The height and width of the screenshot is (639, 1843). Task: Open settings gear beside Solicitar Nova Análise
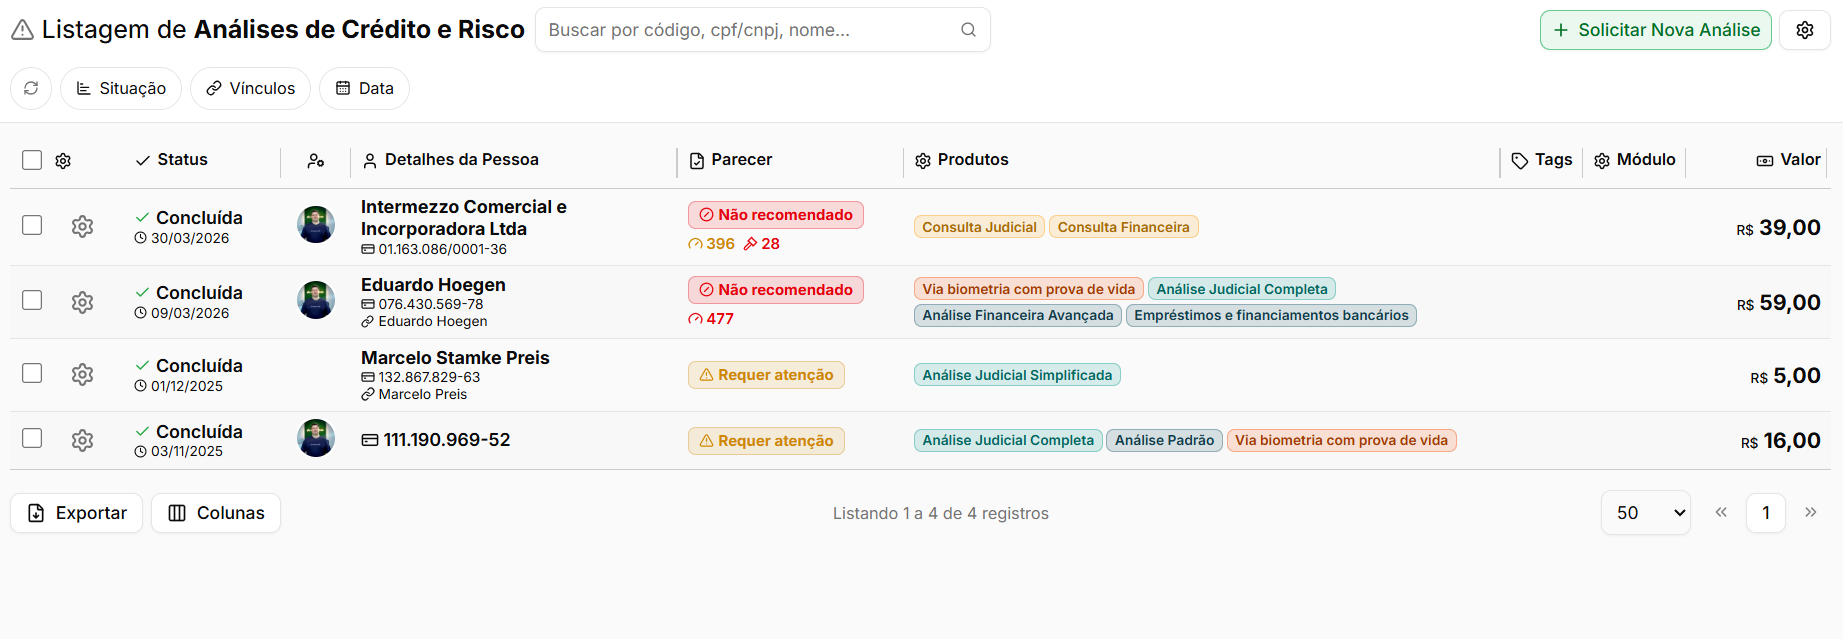[1805, 30]
